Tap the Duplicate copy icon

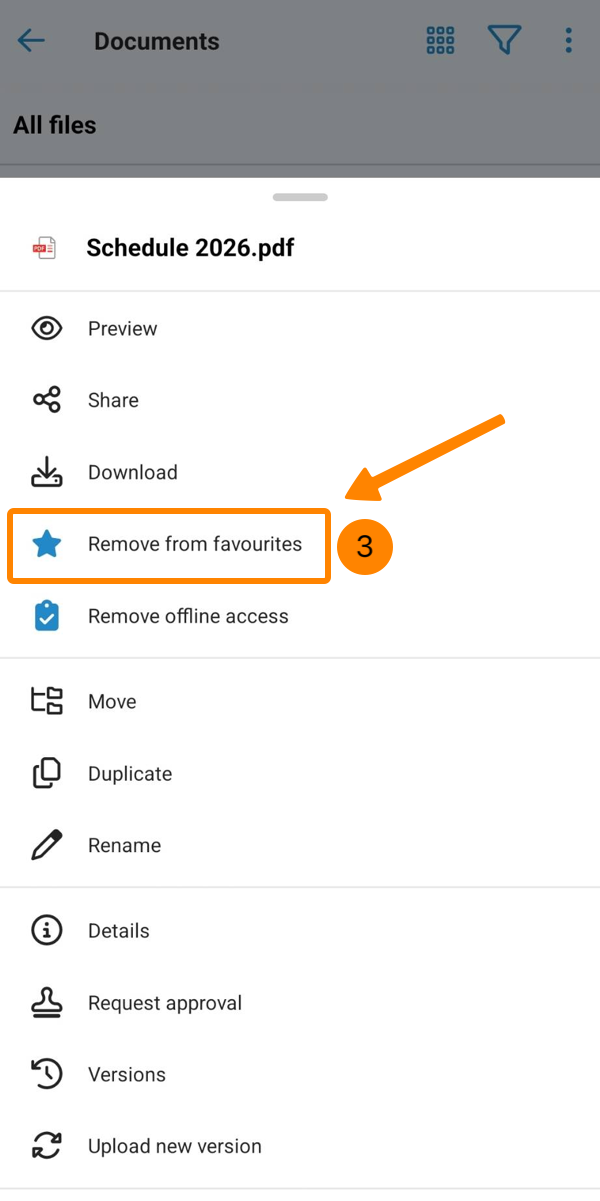[47, 773]
